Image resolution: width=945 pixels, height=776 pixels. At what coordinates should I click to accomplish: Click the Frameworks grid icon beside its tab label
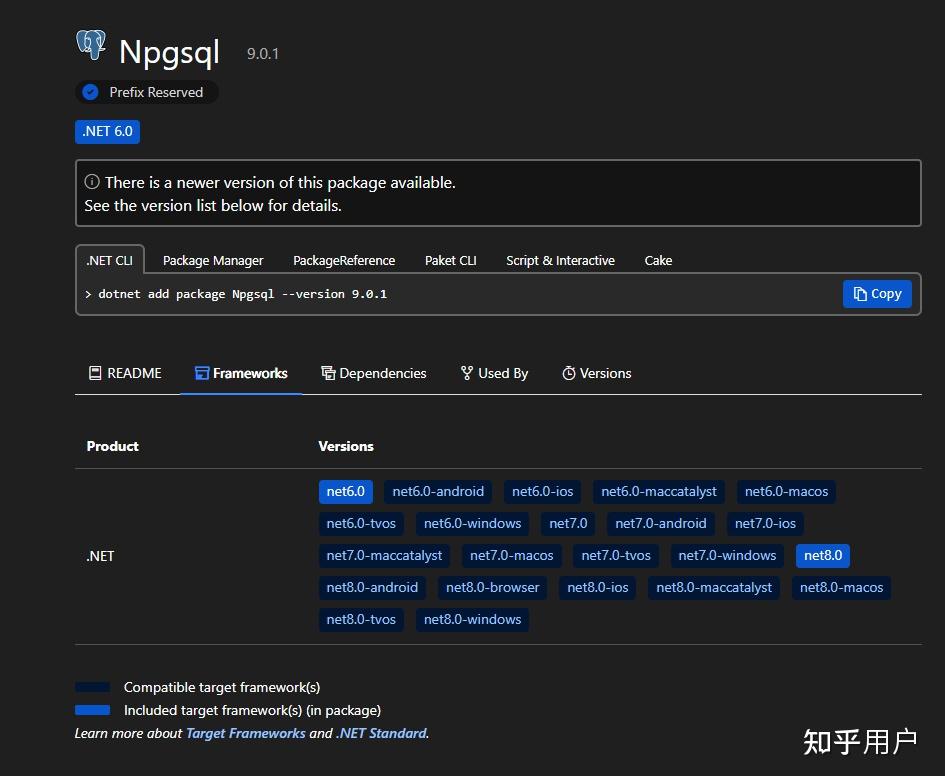point(199,372)
